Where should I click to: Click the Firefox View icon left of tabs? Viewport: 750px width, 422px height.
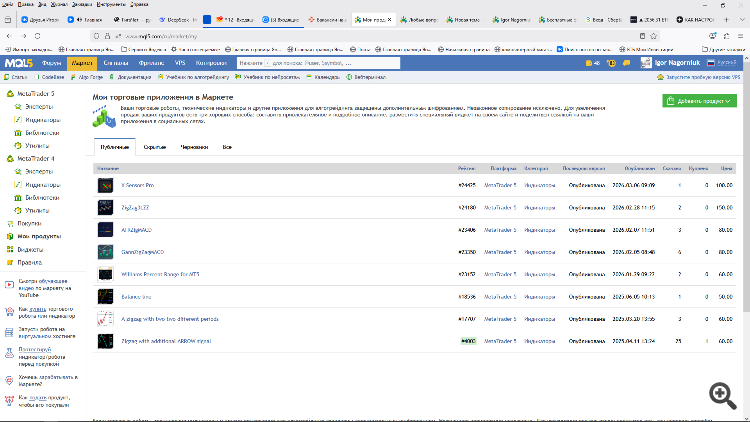8,20
